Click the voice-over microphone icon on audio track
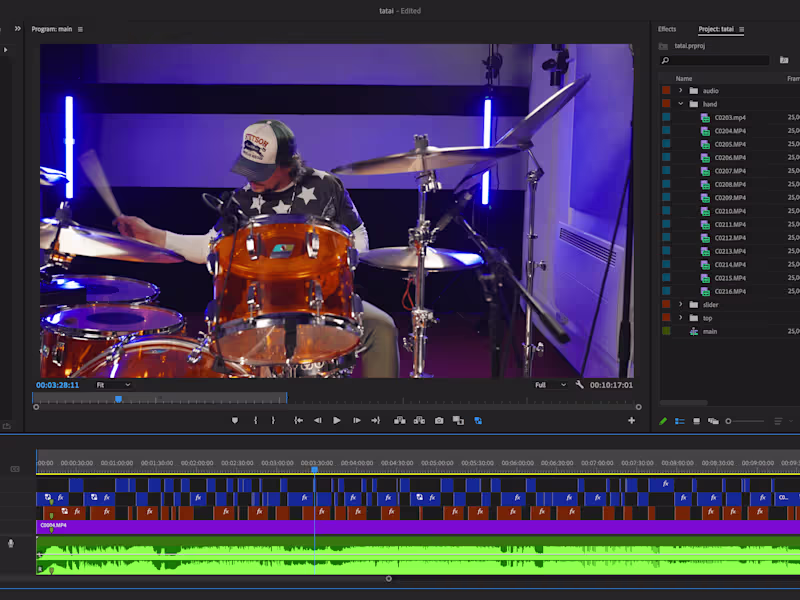The height and width of the screenshot is (600, 800). [x=11, y=543]
